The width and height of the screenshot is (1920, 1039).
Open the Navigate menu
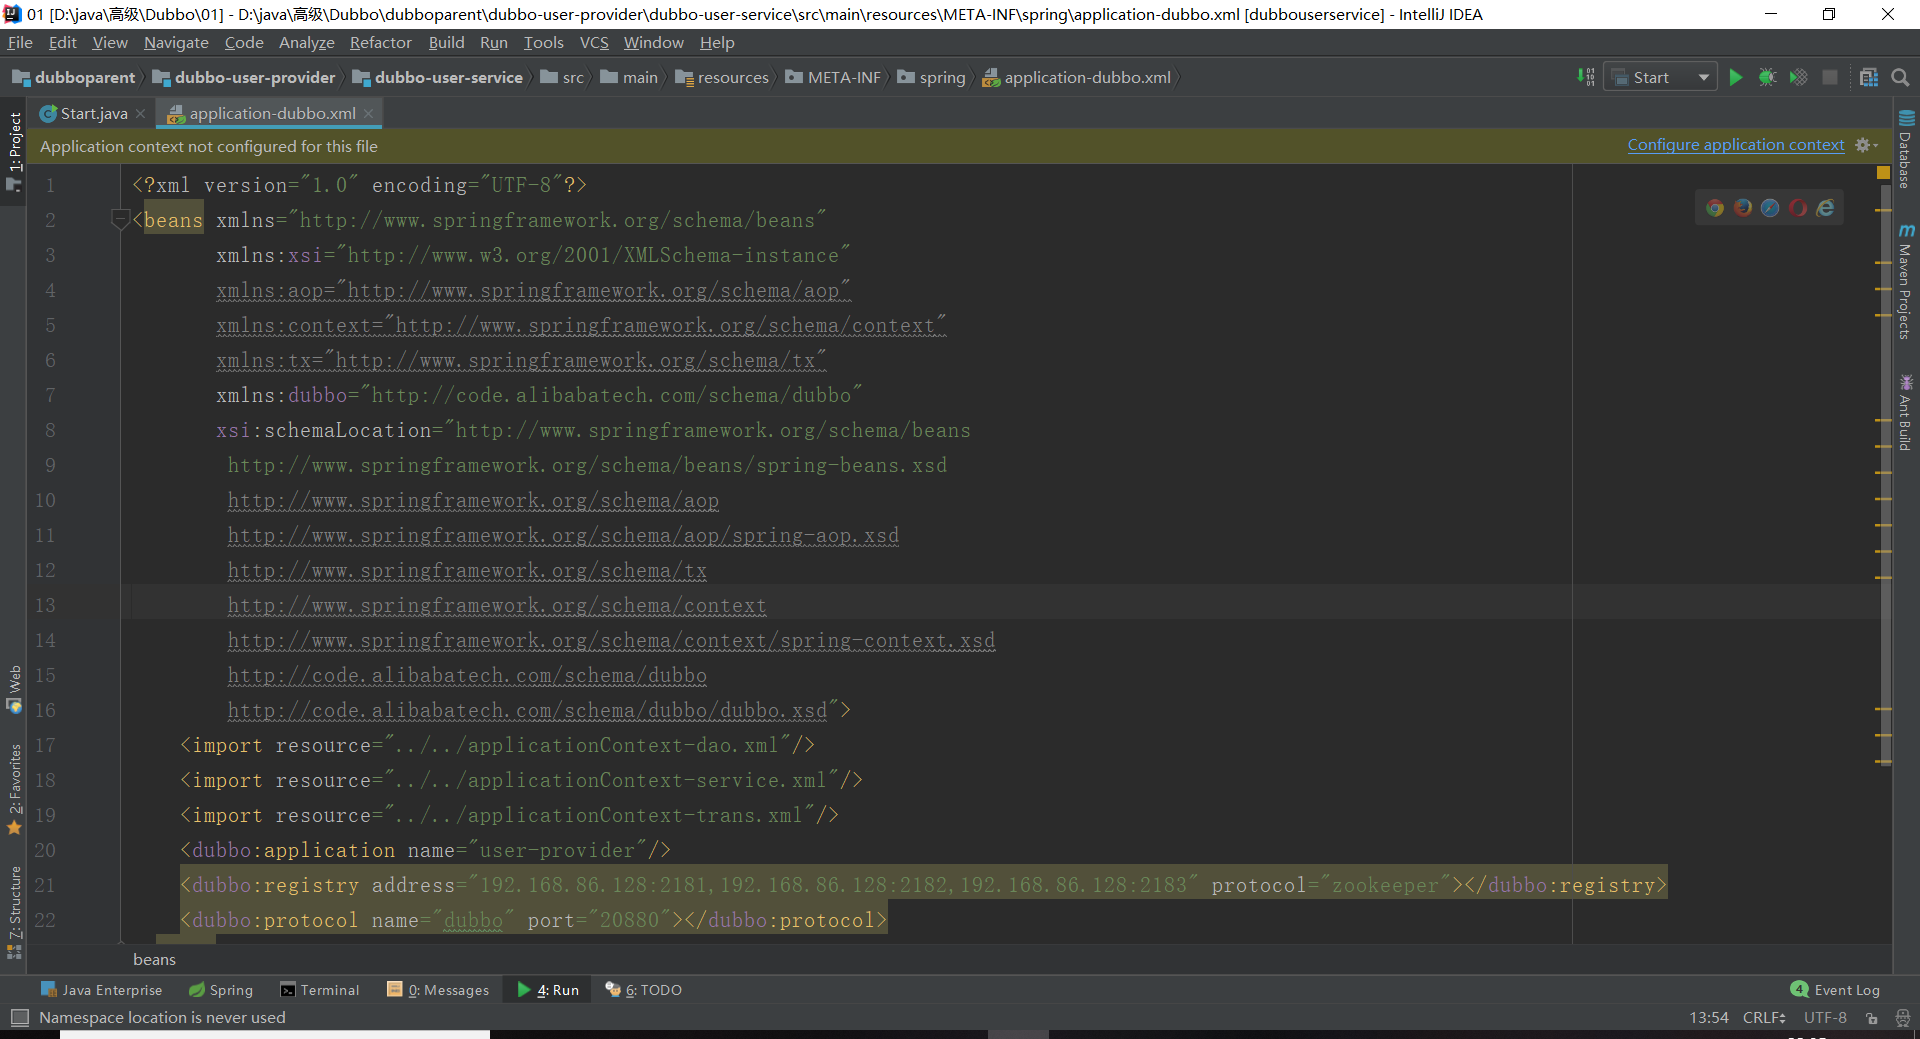(x=176, y=42)
